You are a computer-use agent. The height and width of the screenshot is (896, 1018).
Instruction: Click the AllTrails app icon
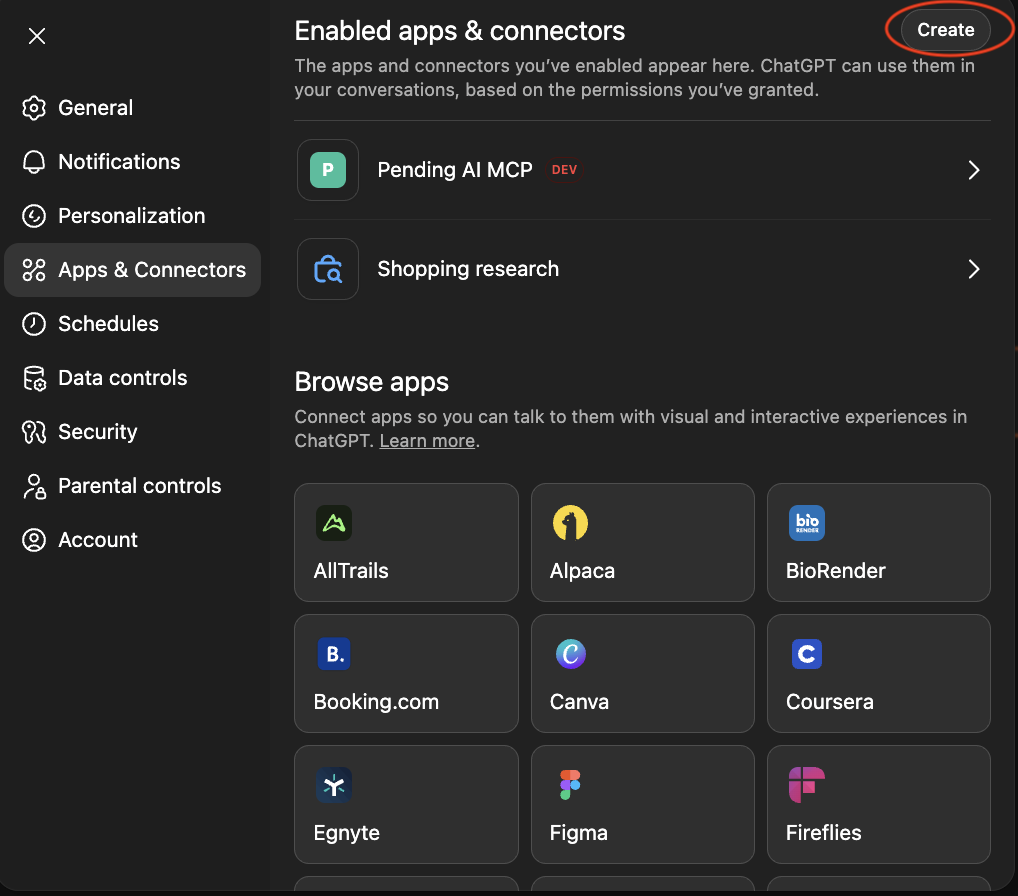[x=334, y=523]
